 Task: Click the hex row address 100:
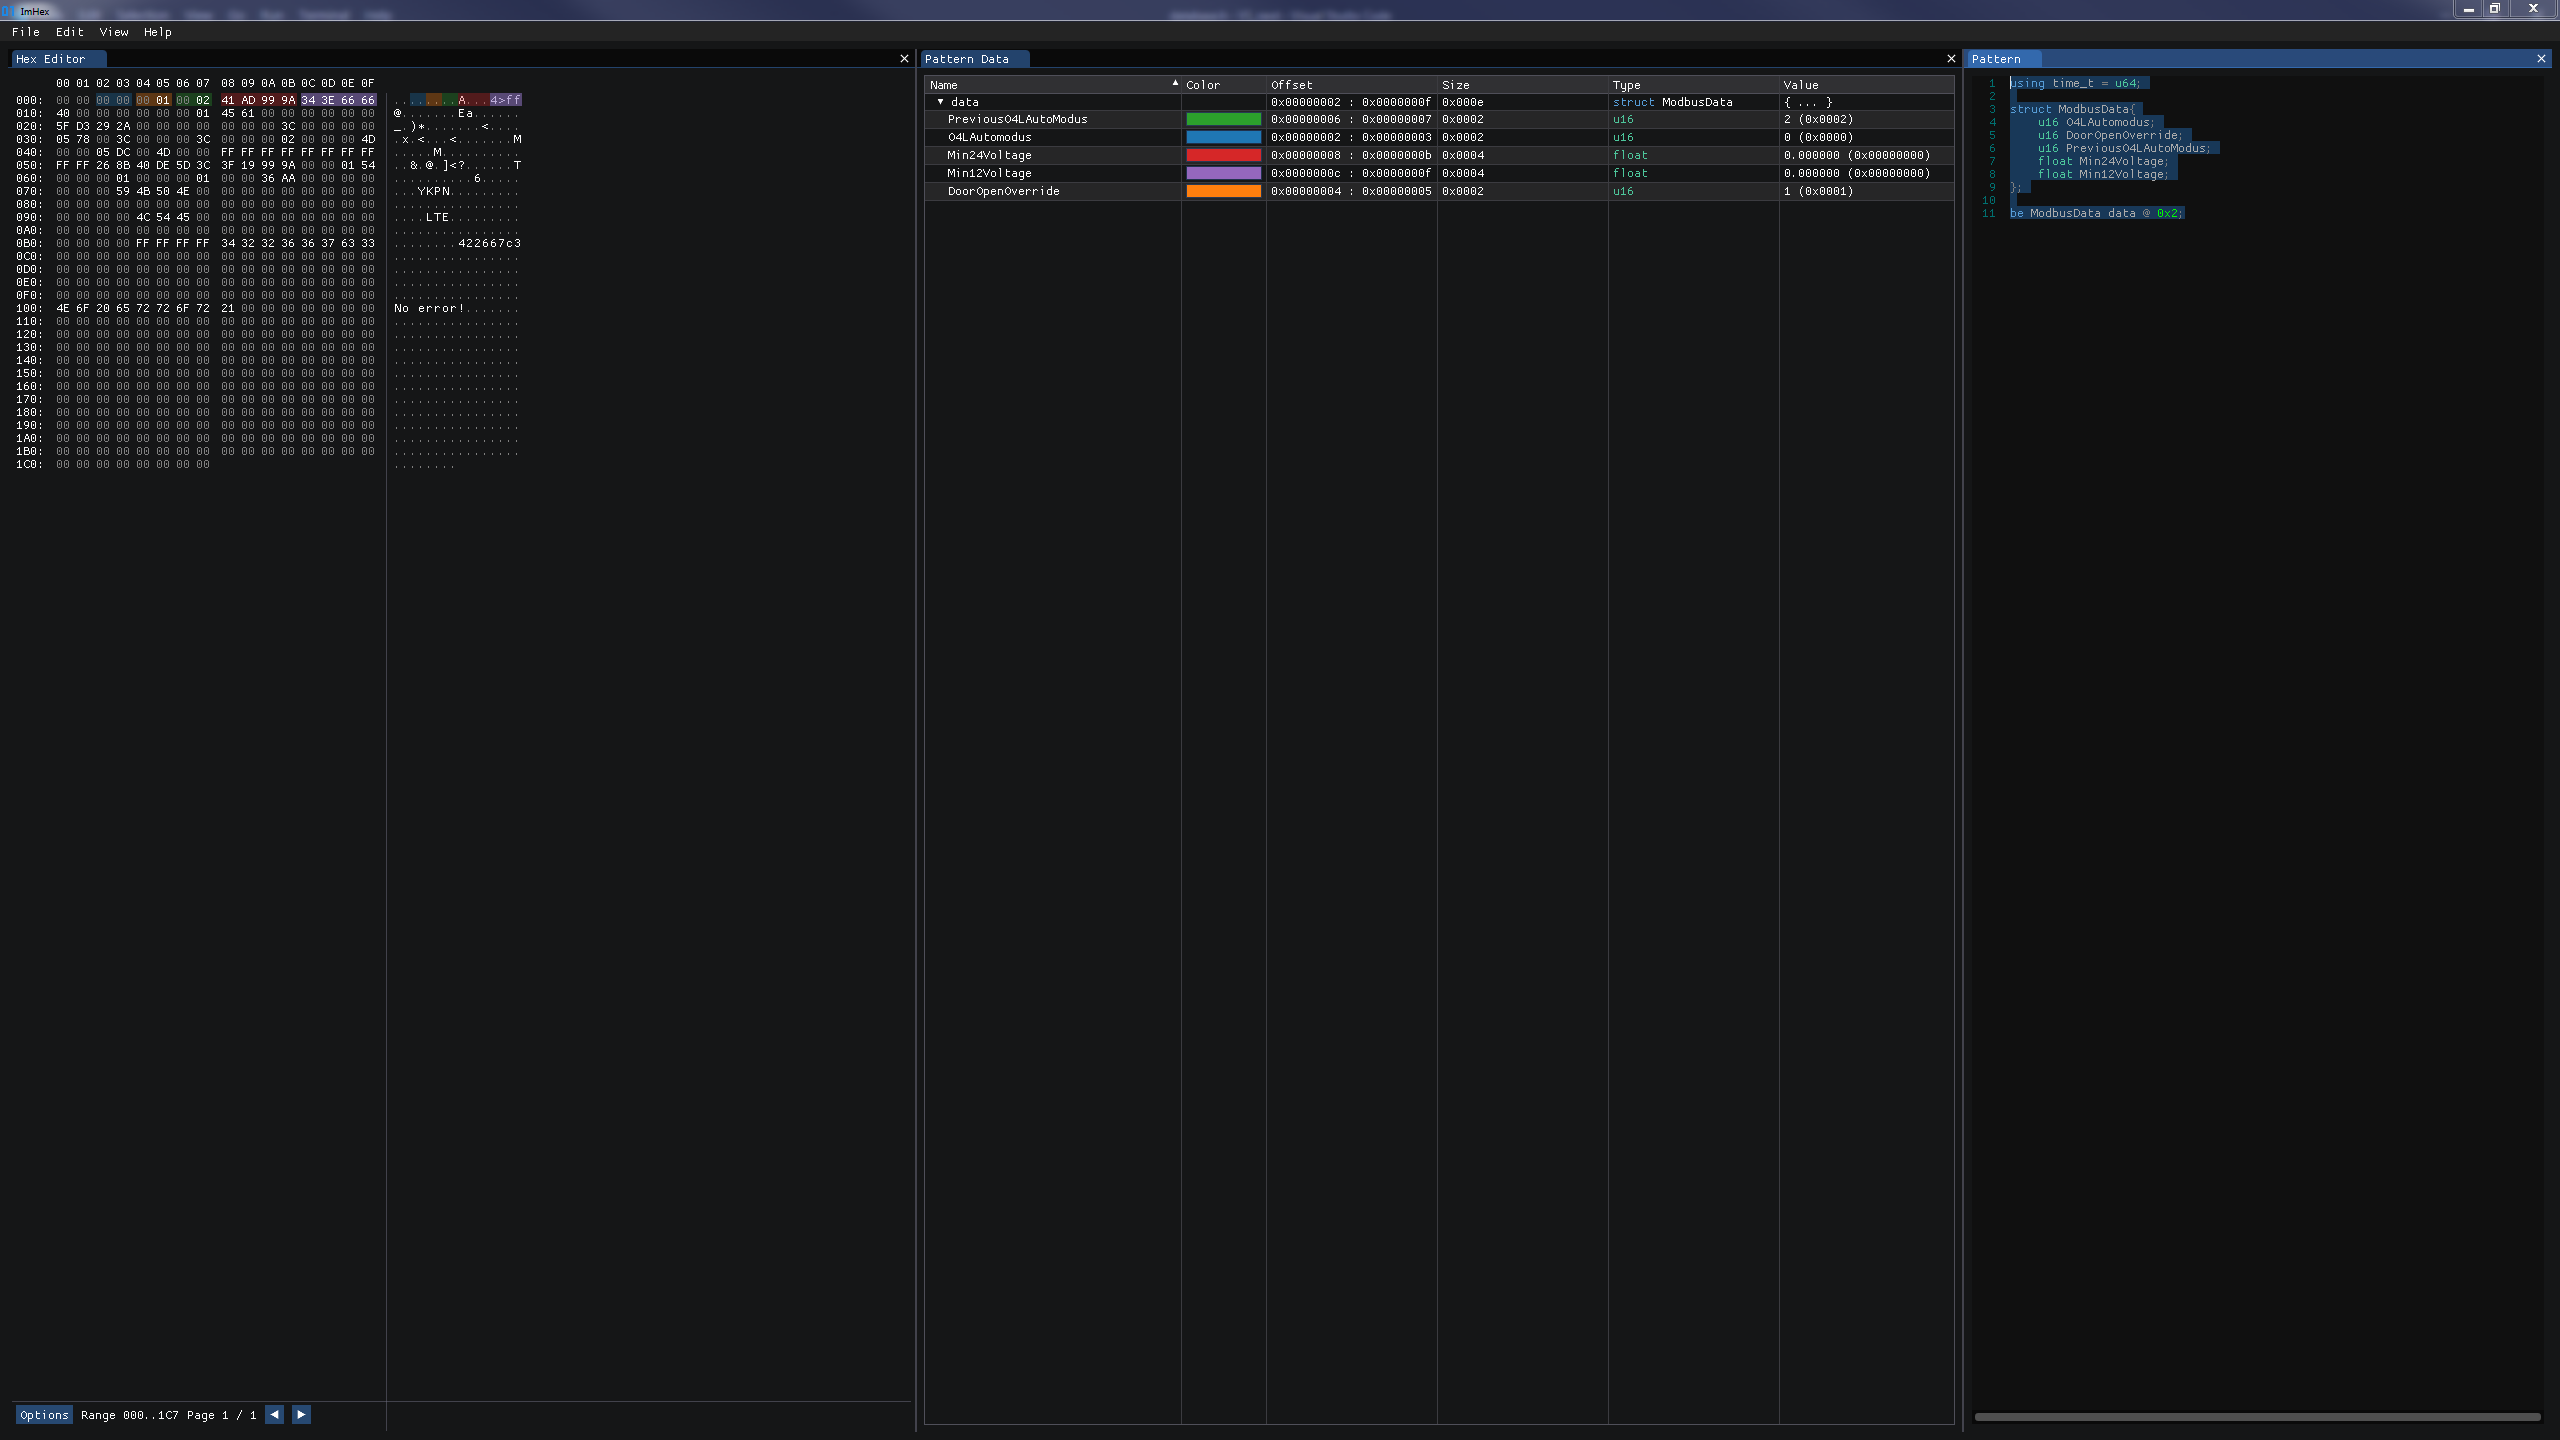(x=29, y=308)
